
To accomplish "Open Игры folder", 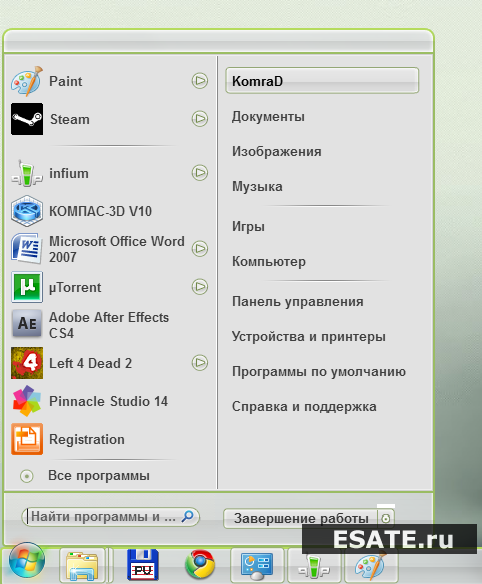I will (248, 226).
